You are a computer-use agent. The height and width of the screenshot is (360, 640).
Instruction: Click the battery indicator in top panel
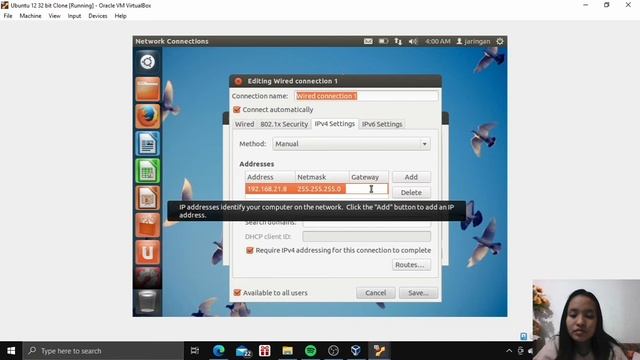pyautogui.click(x=383, y=41)
